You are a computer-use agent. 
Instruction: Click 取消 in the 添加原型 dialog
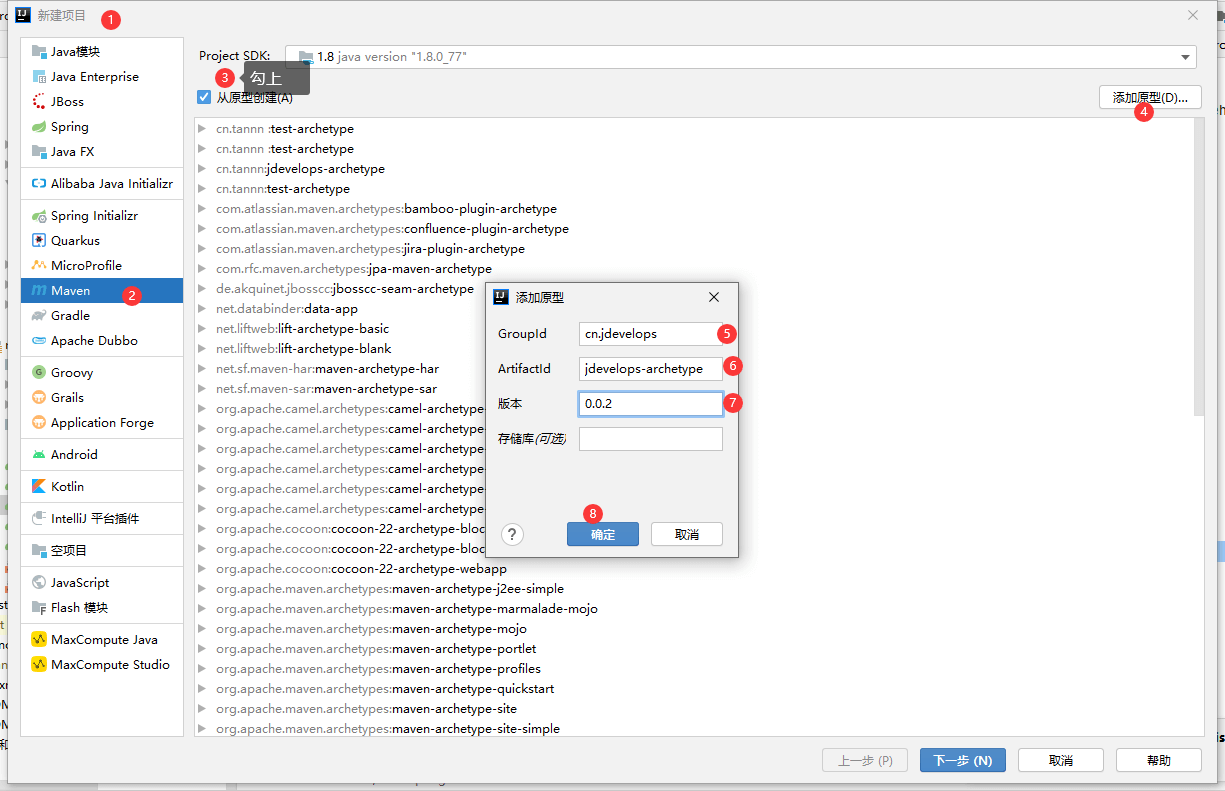[687, 534]
